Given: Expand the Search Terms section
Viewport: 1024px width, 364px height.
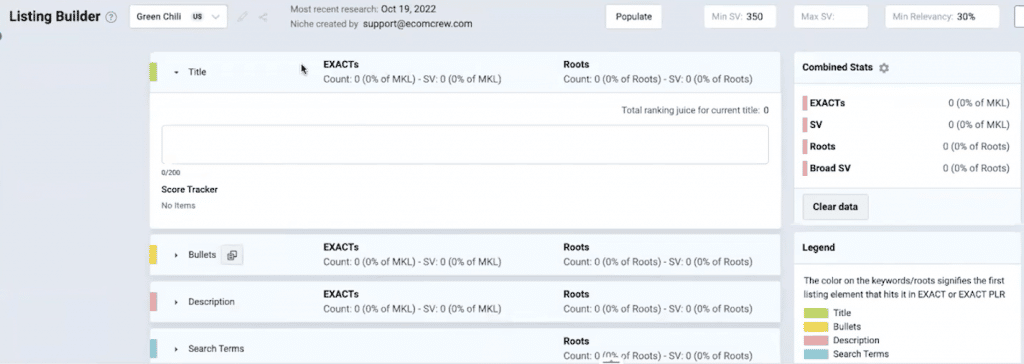Looking at the screenshot, I should point(176,350).
